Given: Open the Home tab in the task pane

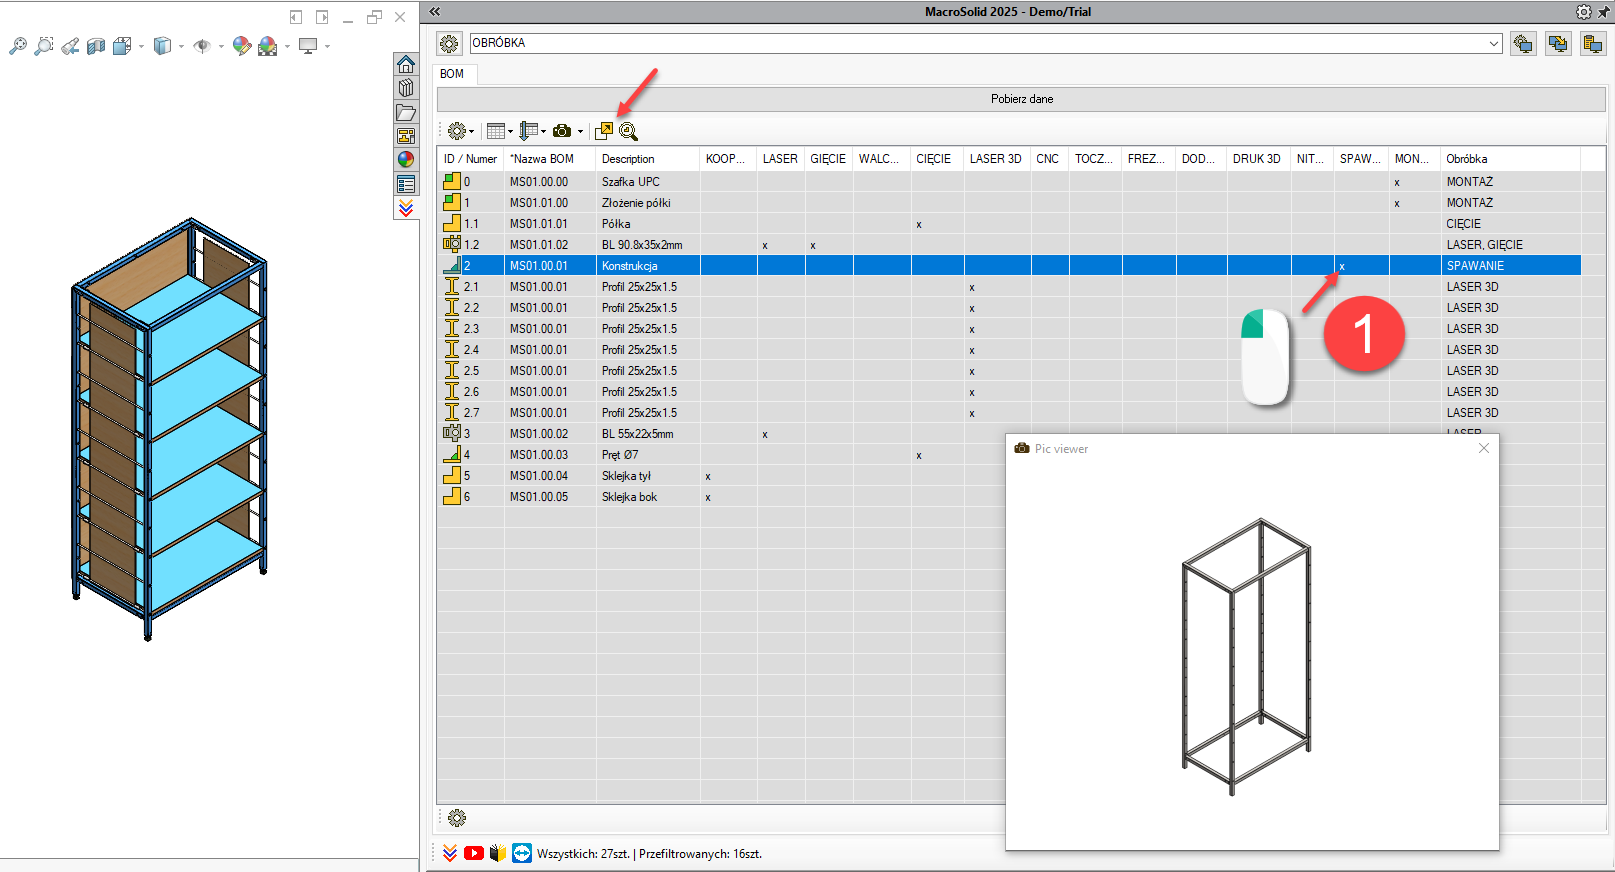Looking at the screenshot, I should click(x=406, y=64).
